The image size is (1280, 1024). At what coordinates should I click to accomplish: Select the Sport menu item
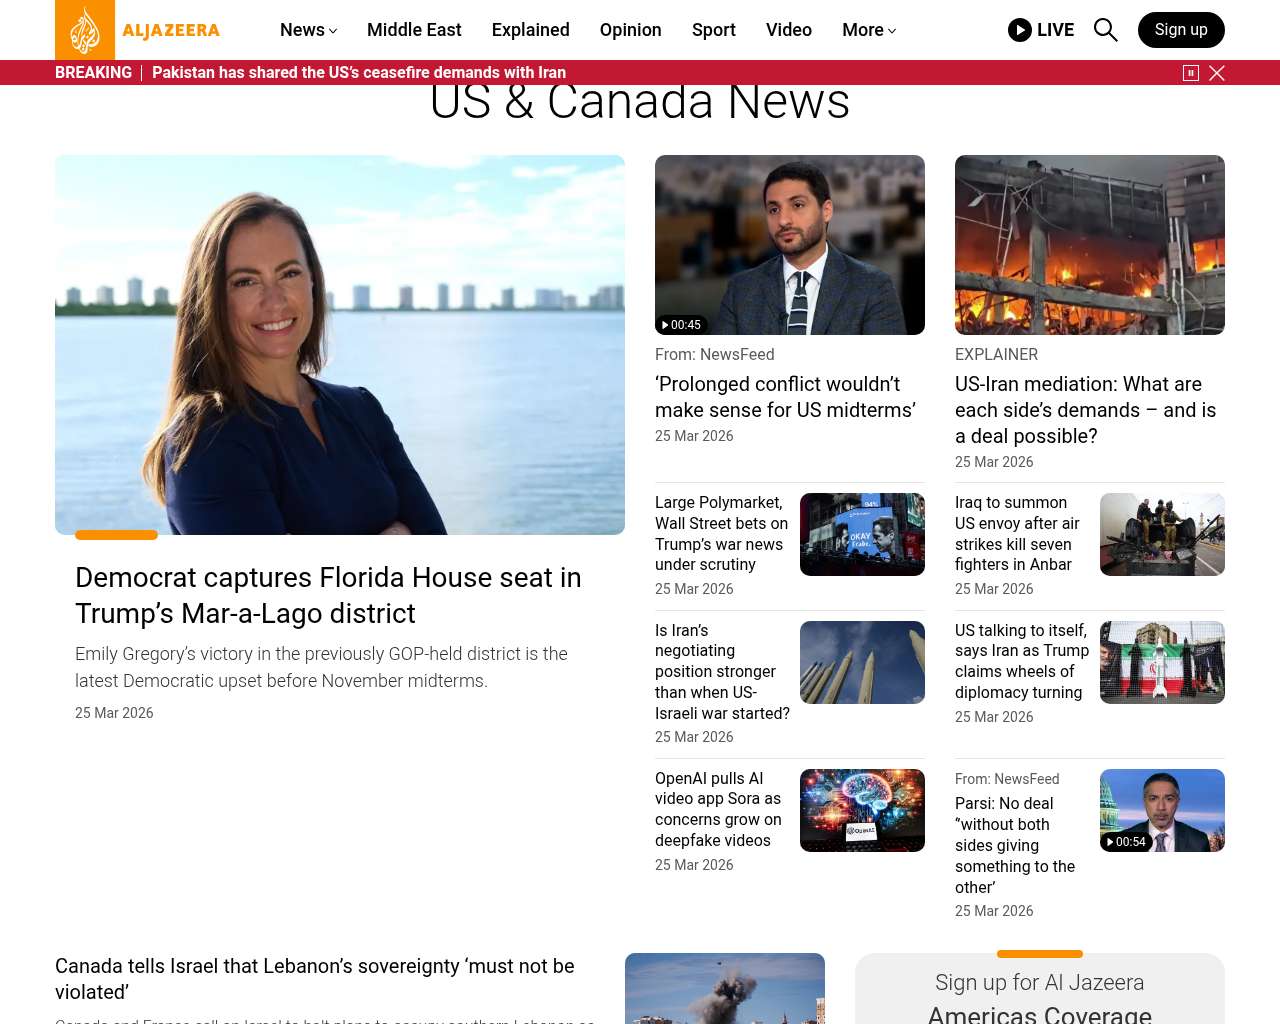pyautogui.click(x=713, y=30)
